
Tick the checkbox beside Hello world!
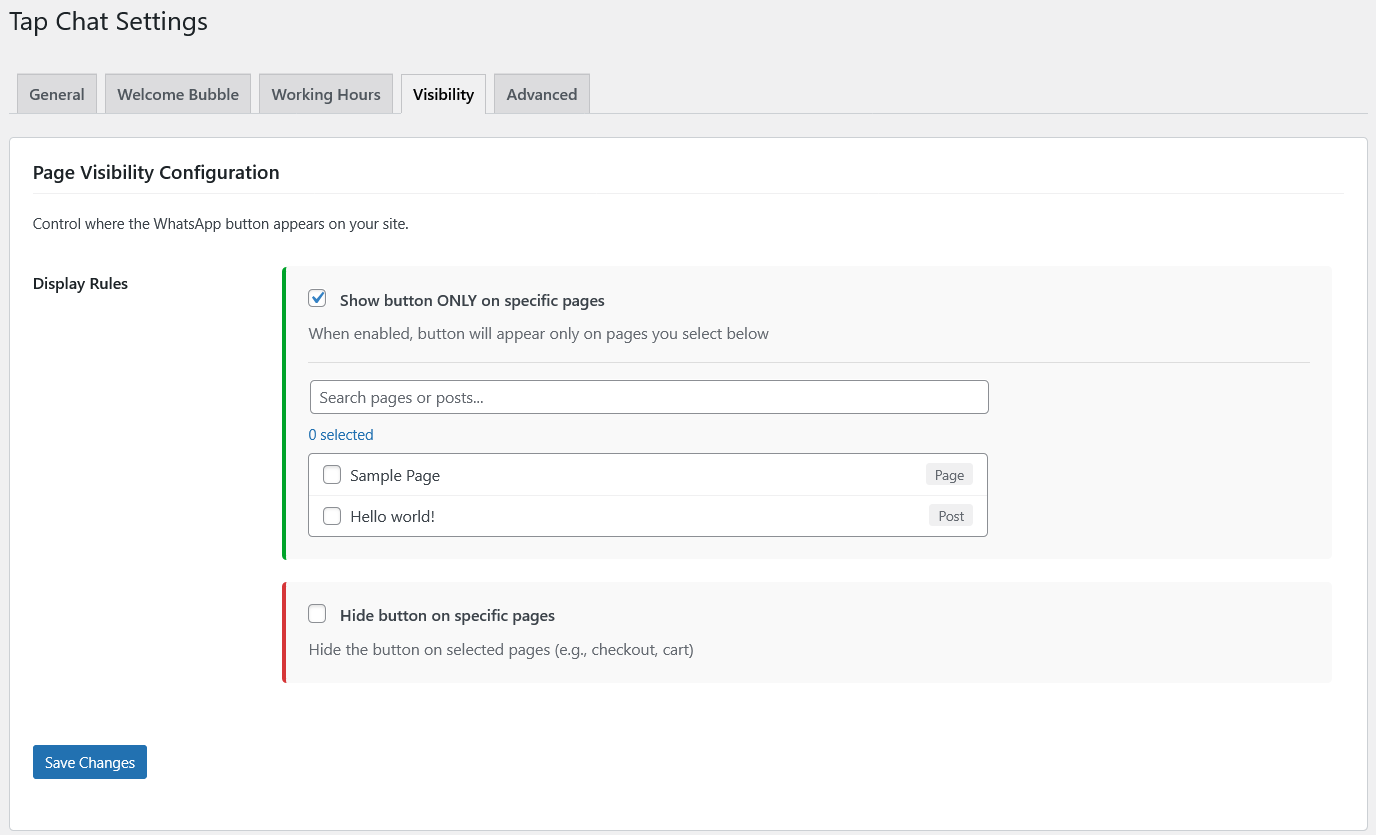332,516
